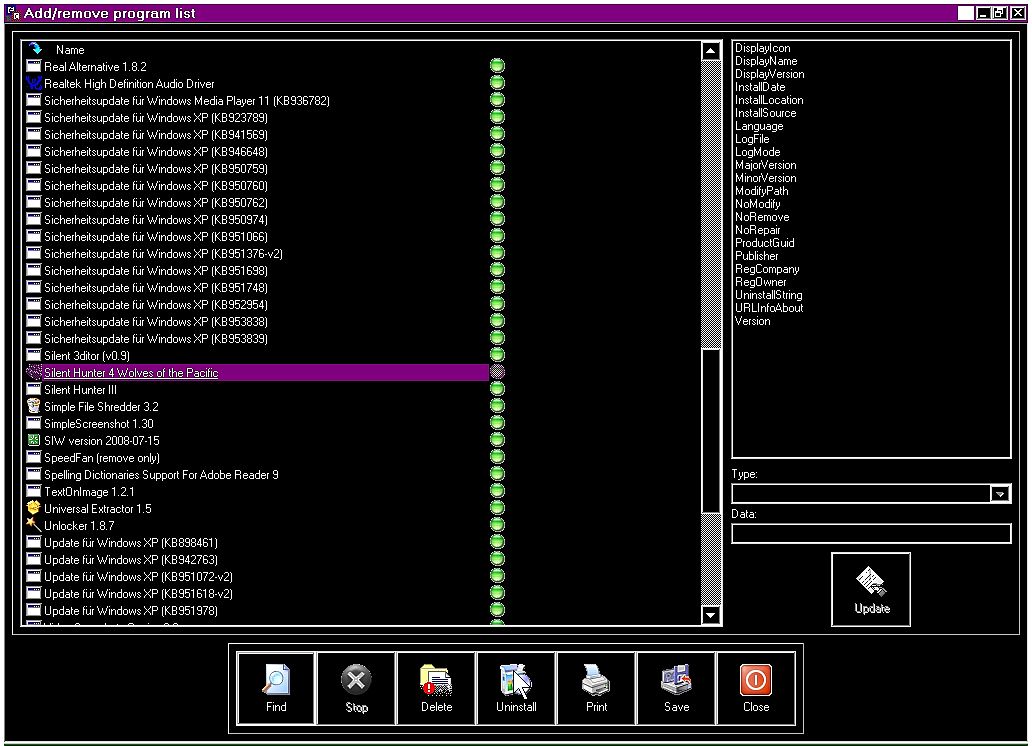Viewport: 1032px width, 746px height.
Task: Click the green status dot for SimpleScreenshot 1.30
Action: tap(498, 423)
